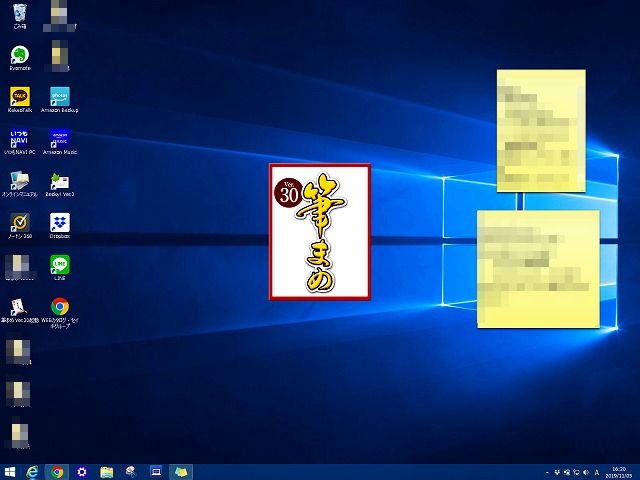Click the upper yellow sticky note
The height and width of the screenshot is (480, 640).
541,131
